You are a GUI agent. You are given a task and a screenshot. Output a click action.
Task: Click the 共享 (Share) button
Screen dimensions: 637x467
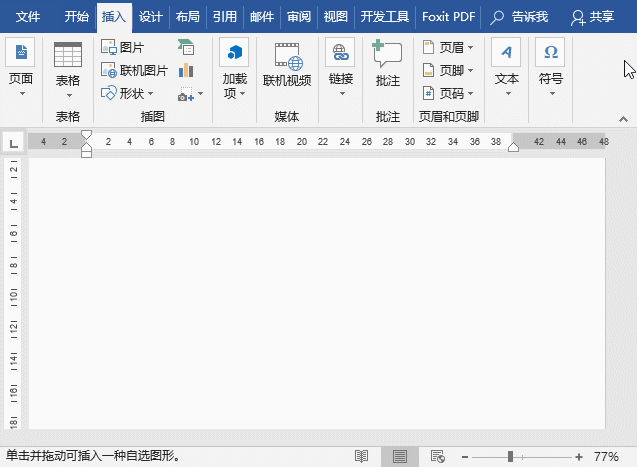593,16
